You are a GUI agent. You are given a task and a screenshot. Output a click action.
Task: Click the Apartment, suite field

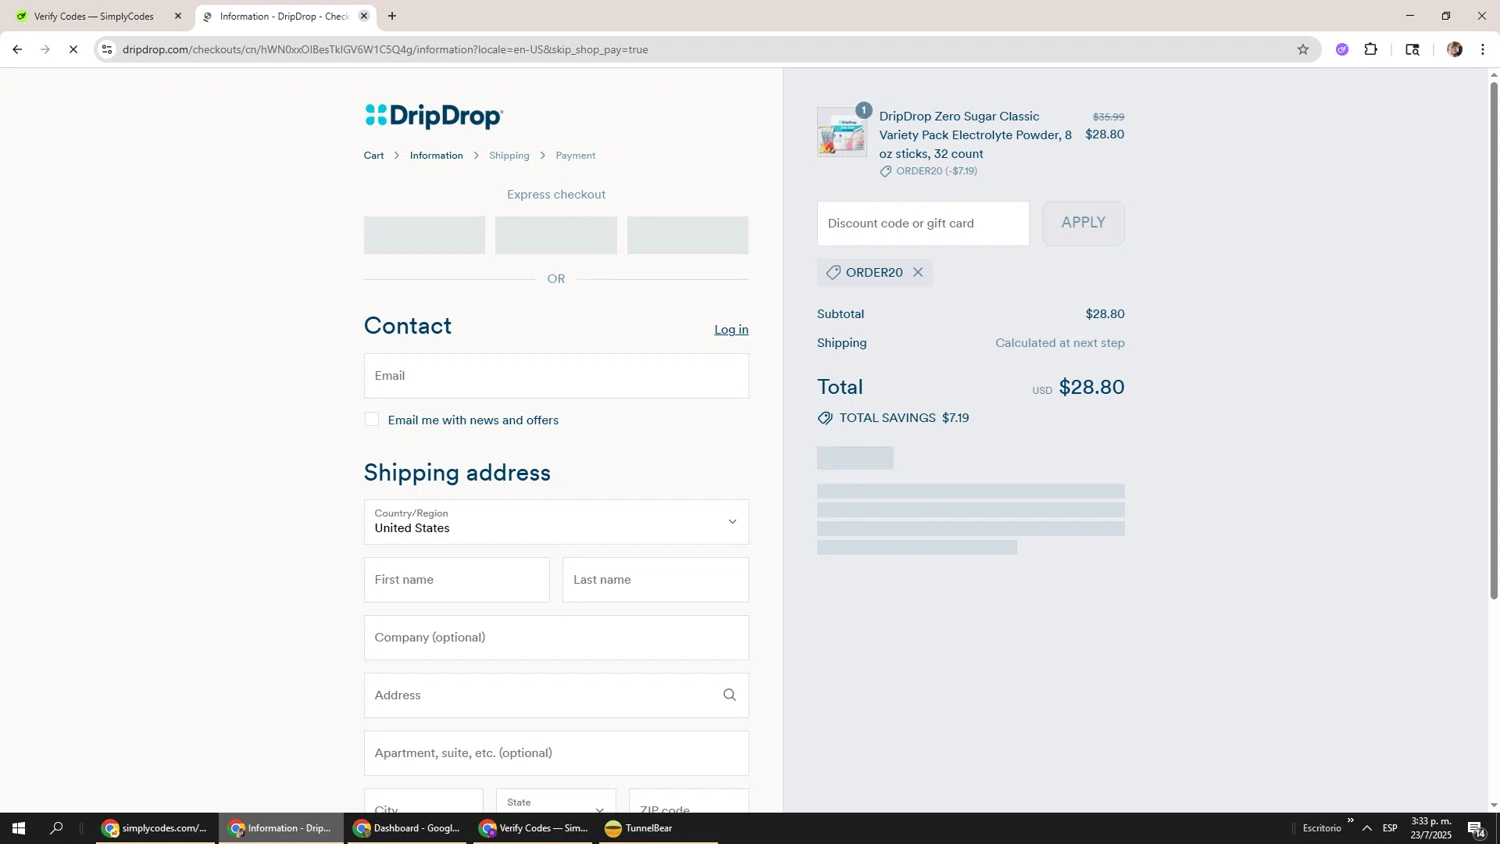(x=556, y=753)
